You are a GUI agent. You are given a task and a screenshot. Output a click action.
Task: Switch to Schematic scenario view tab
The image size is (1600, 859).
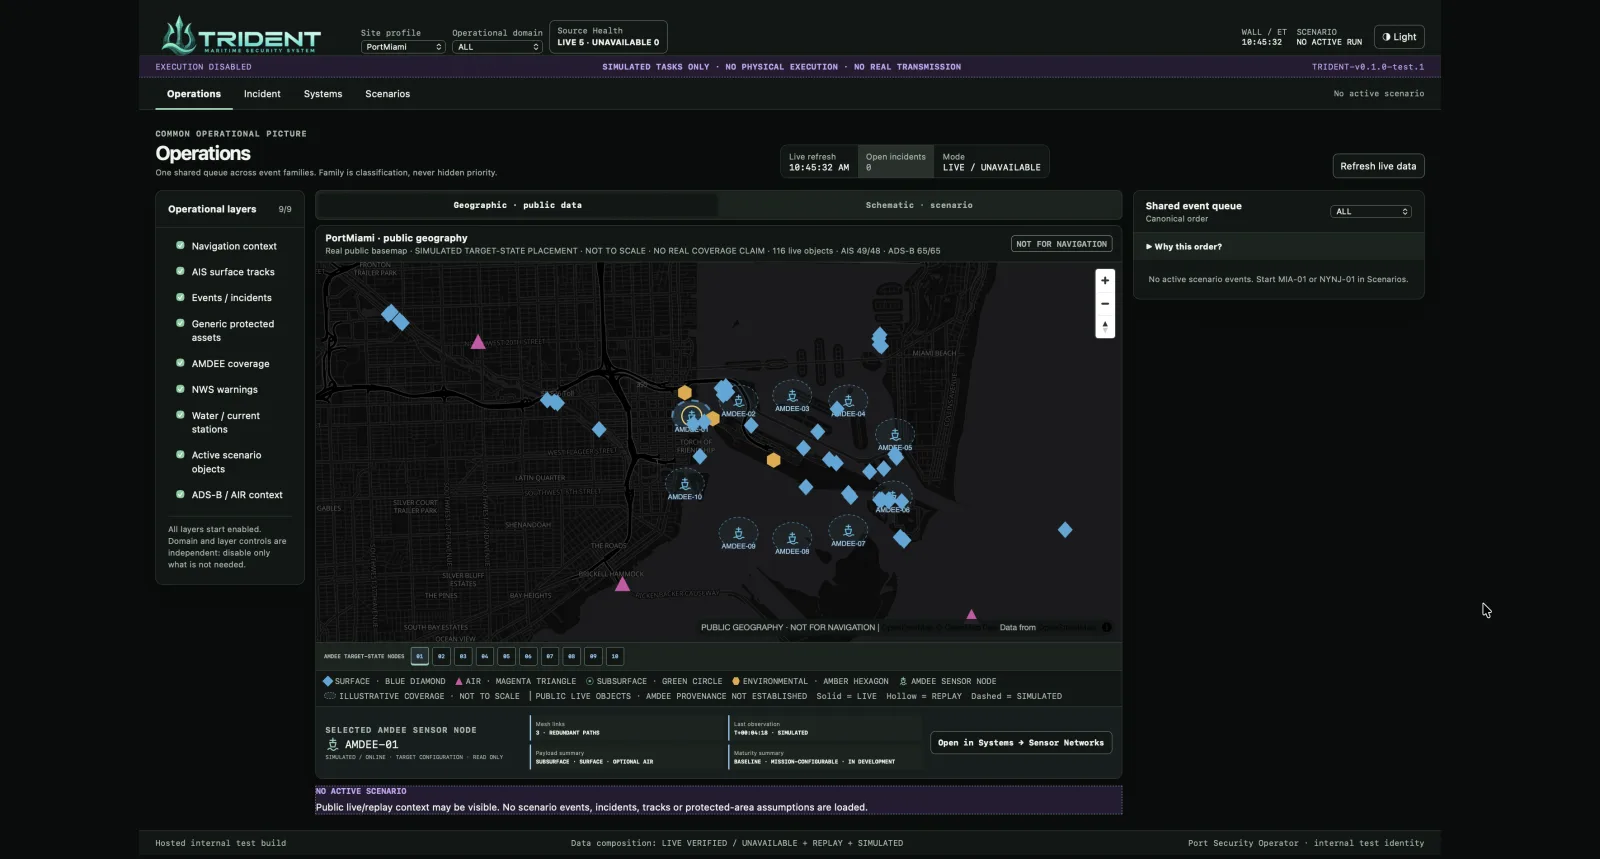[919, 205]
